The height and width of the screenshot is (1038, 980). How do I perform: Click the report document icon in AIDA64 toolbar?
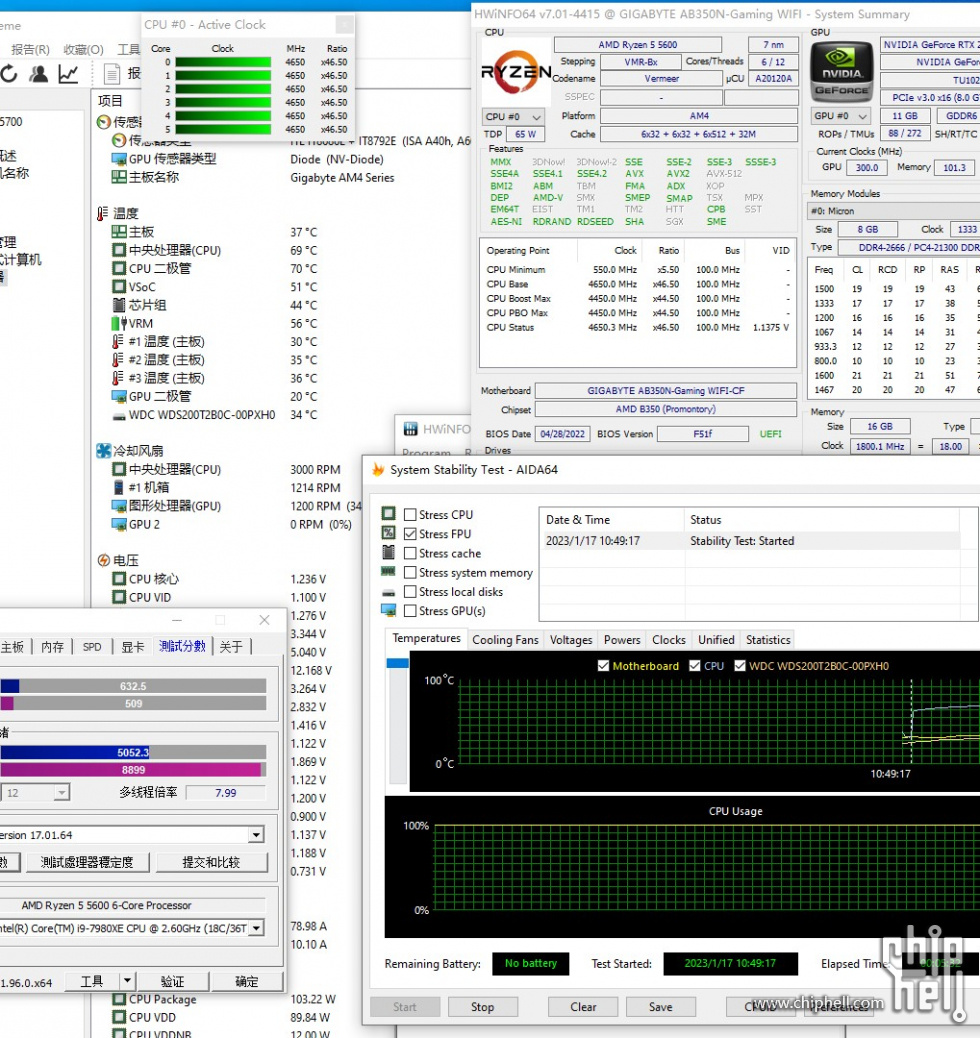(112, 73)
